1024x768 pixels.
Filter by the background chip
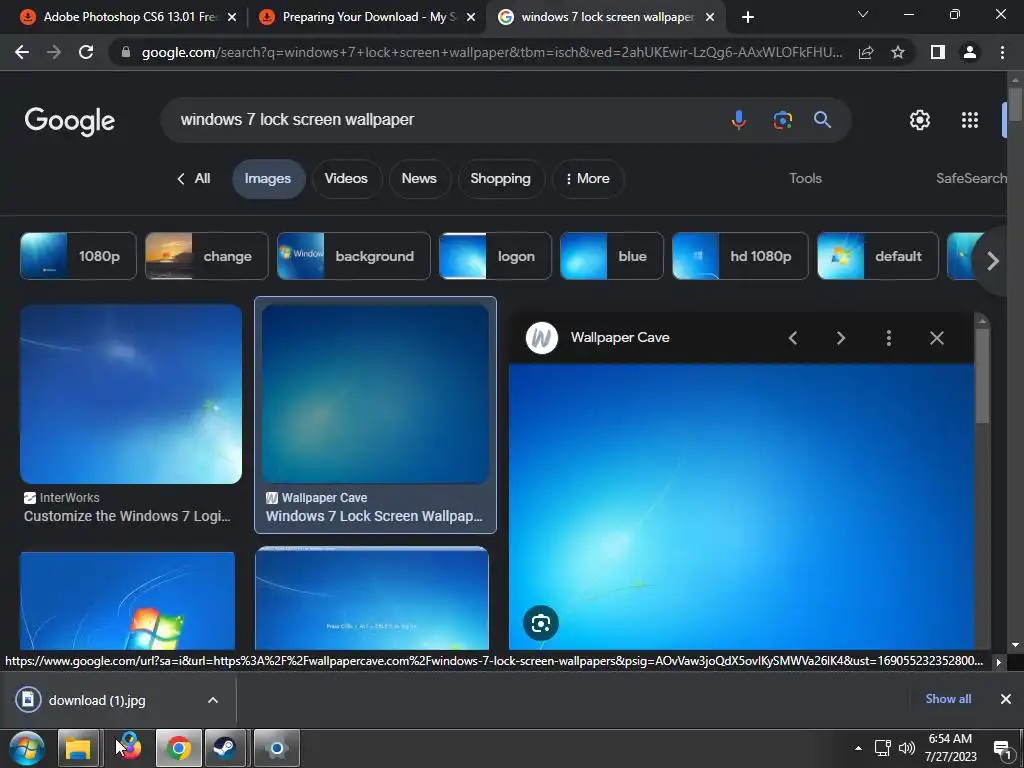click(354, 256)
